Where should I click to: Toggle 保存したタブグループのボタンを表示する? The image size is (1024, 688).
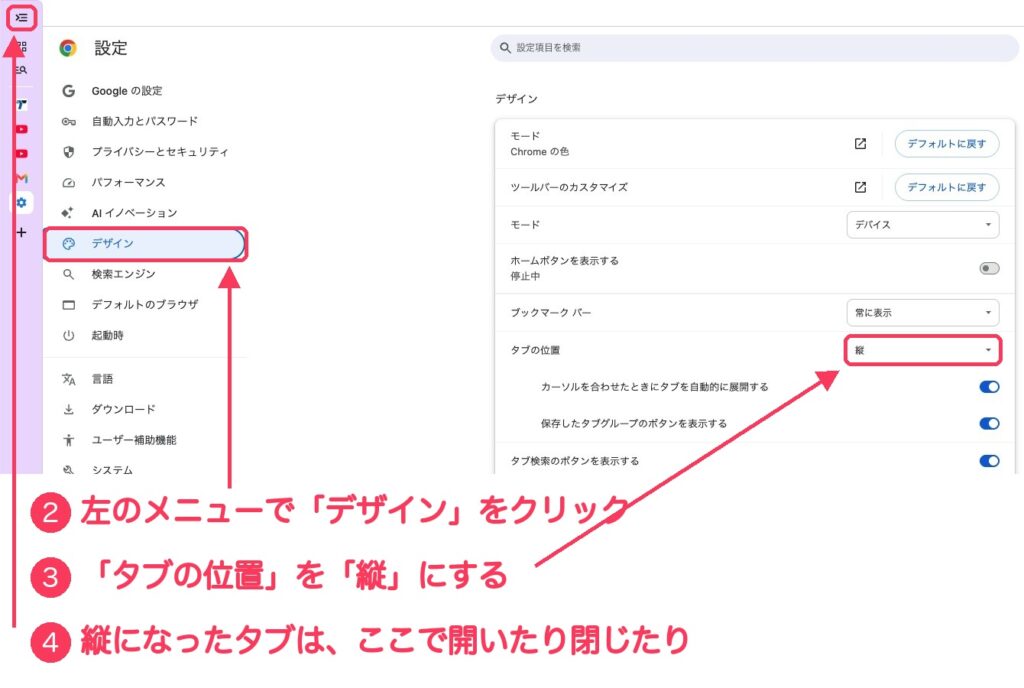[x=989, y=424]
